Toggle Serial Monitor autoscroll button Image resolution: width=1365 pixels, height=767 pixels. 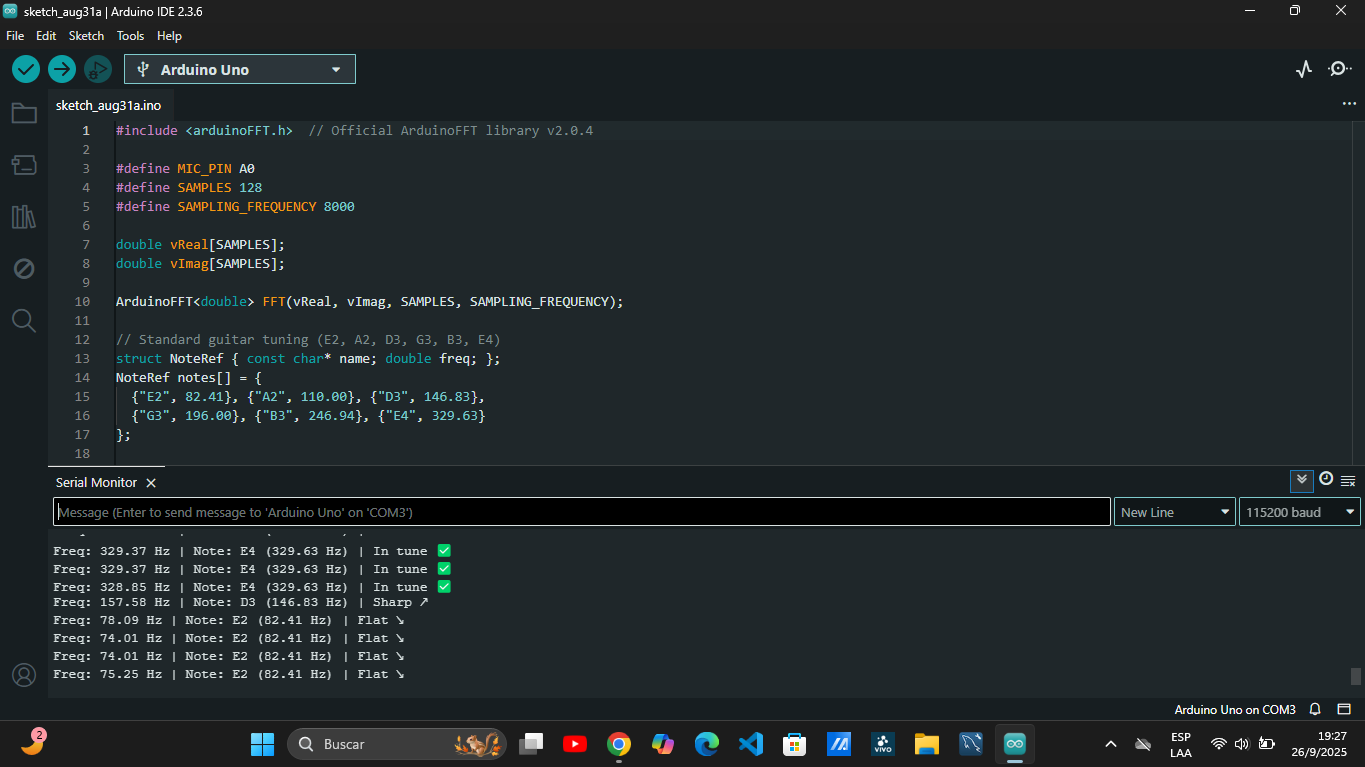[x=1301, y=480]
